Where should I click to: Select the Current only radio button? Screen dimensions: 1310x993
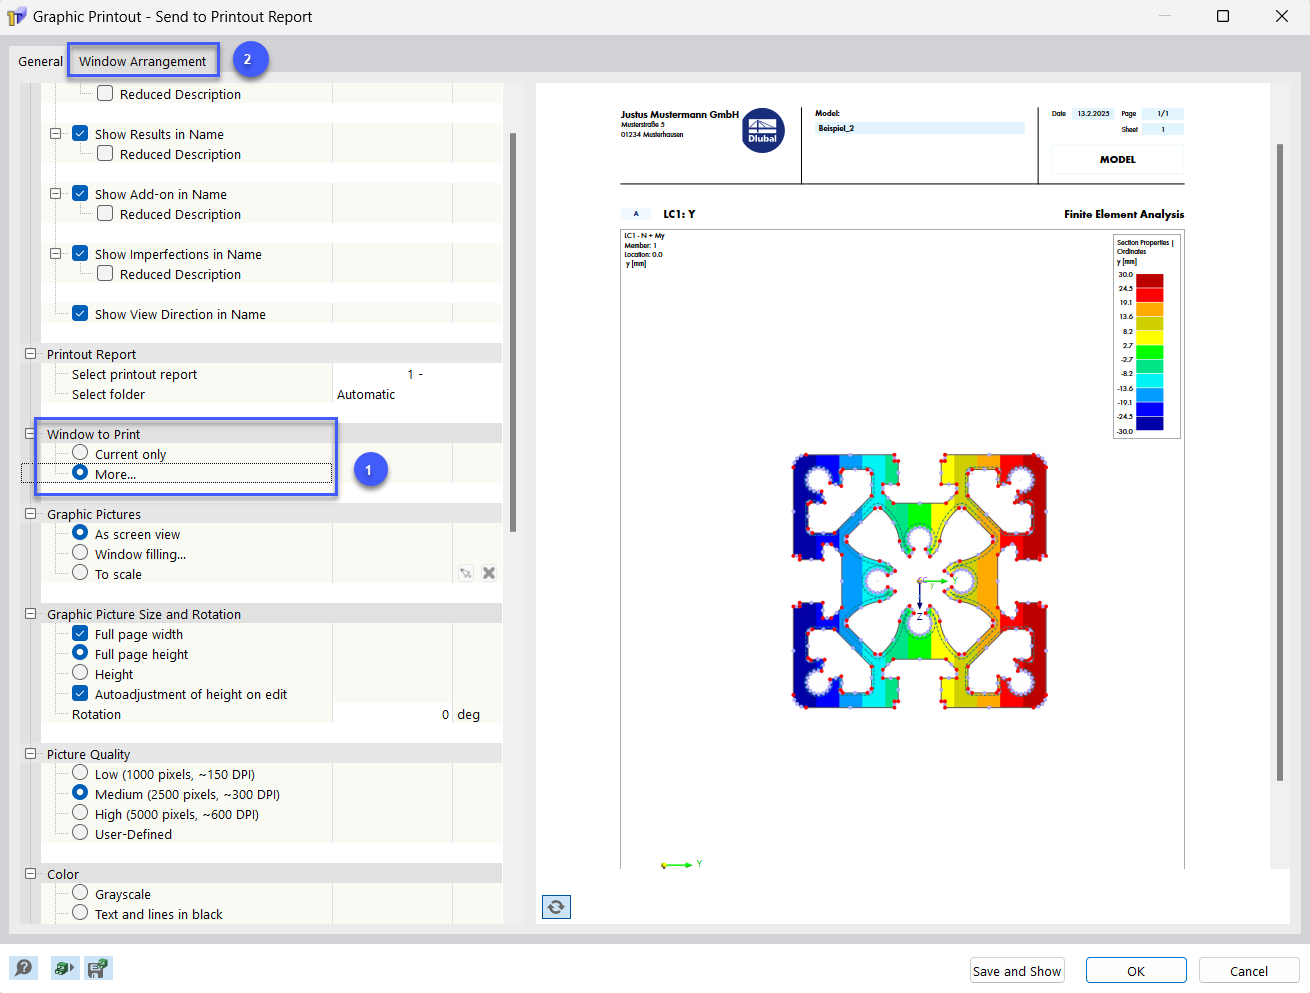[x=79, y=452]
